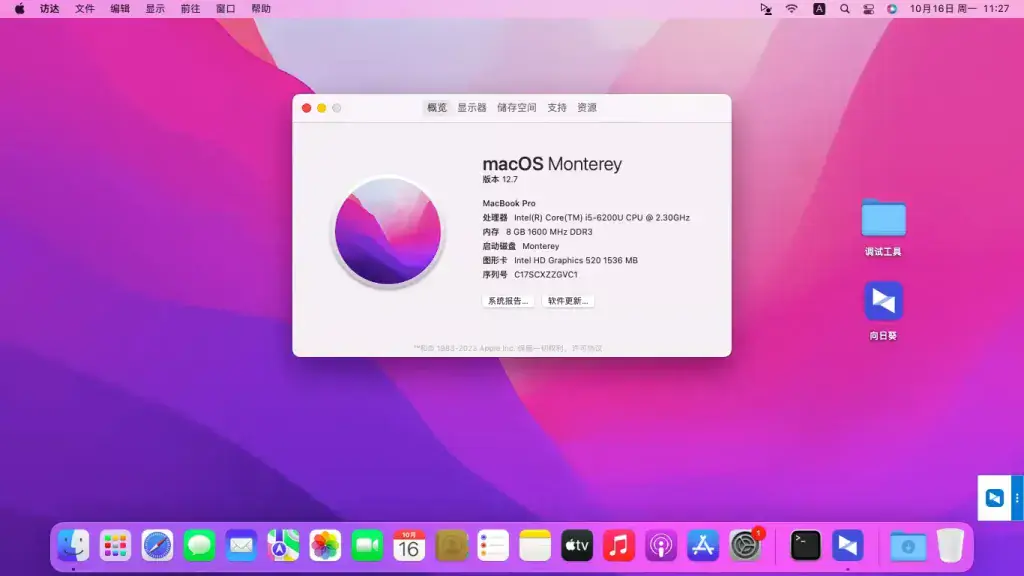The width and height of the screenshot is (1024, 576).
Task: Minimize the About This Mac window
Action: pyautogui.click(x=321, y=108)
